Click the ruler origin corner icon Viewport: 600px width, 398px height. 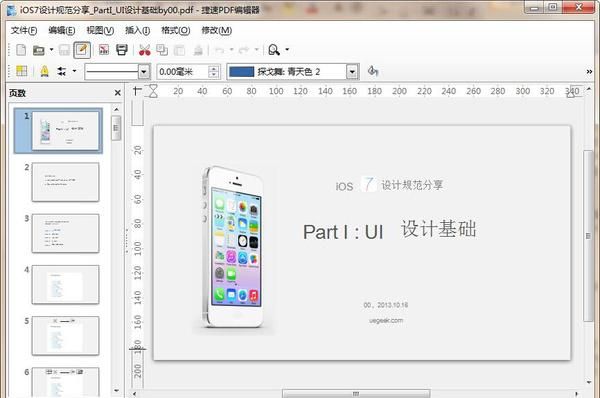[137, 91]
